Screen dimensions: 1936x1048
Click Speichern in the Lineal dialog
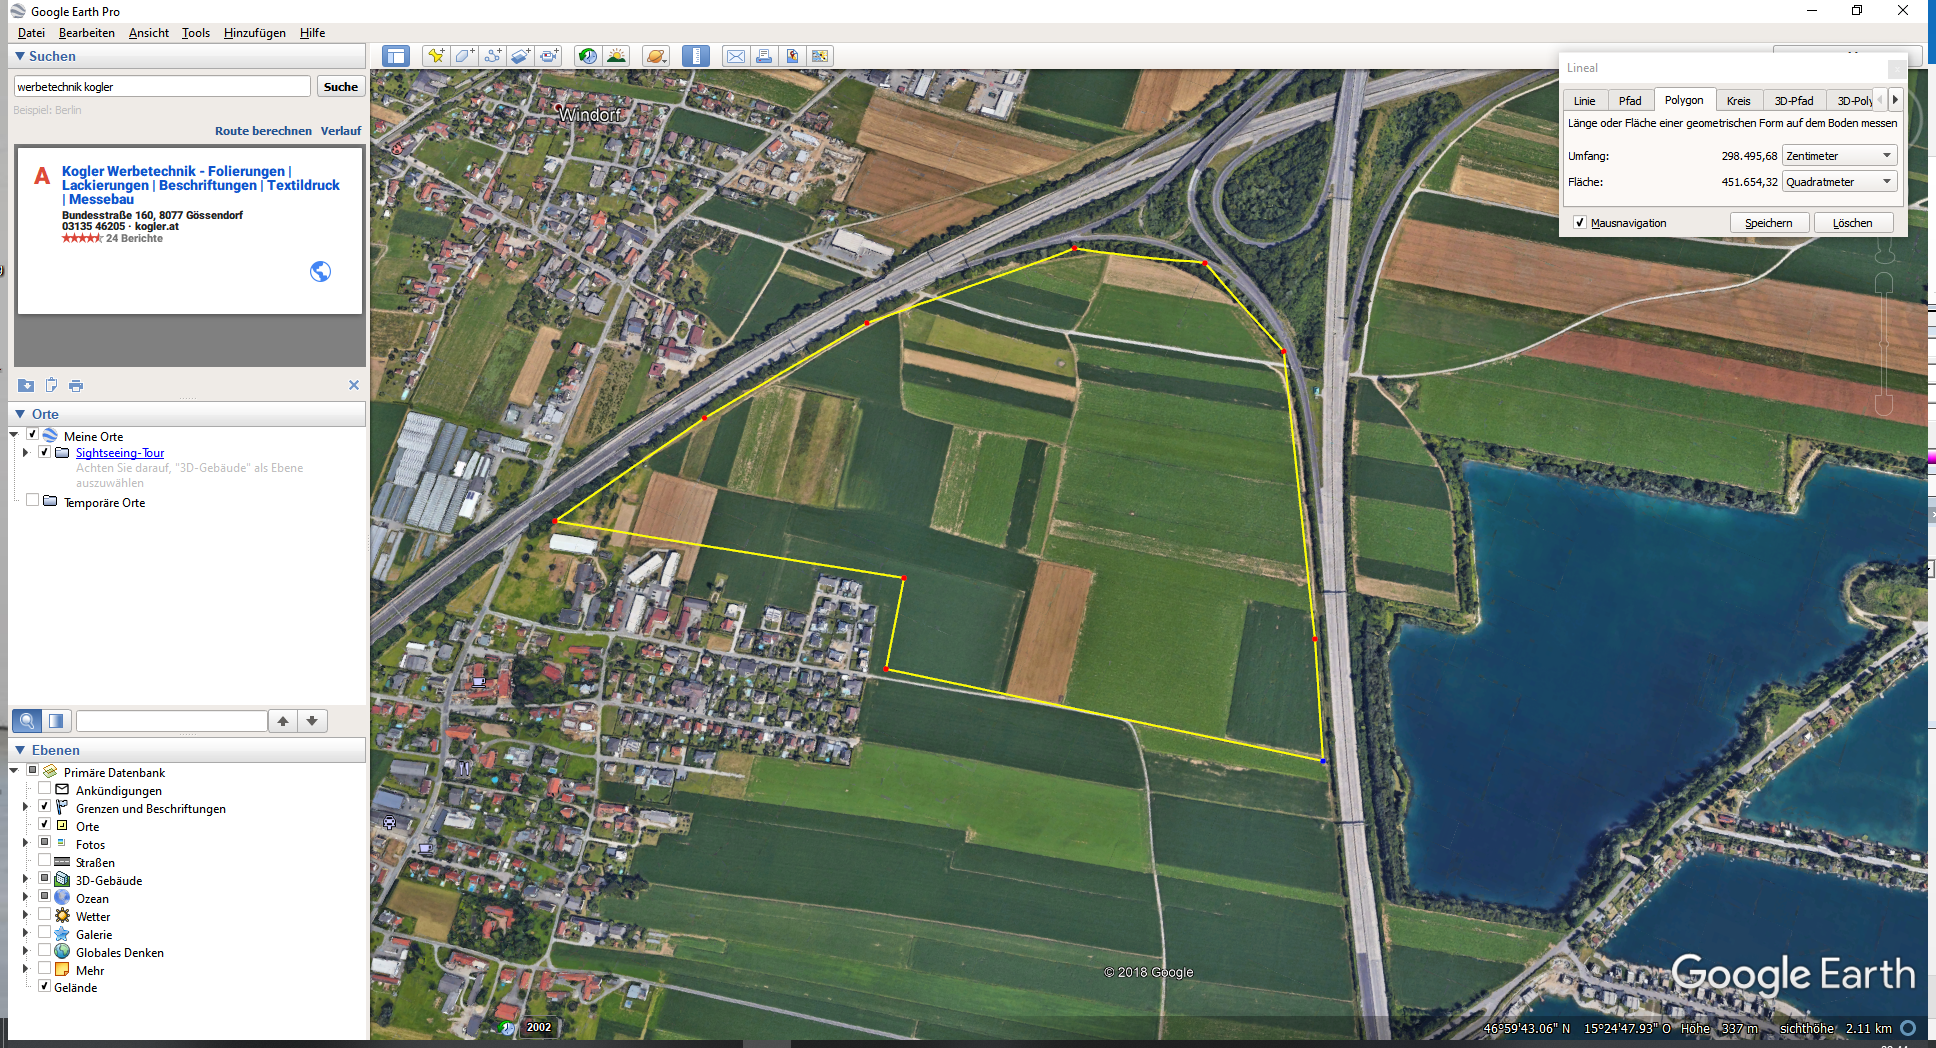tap(1769, 223)
